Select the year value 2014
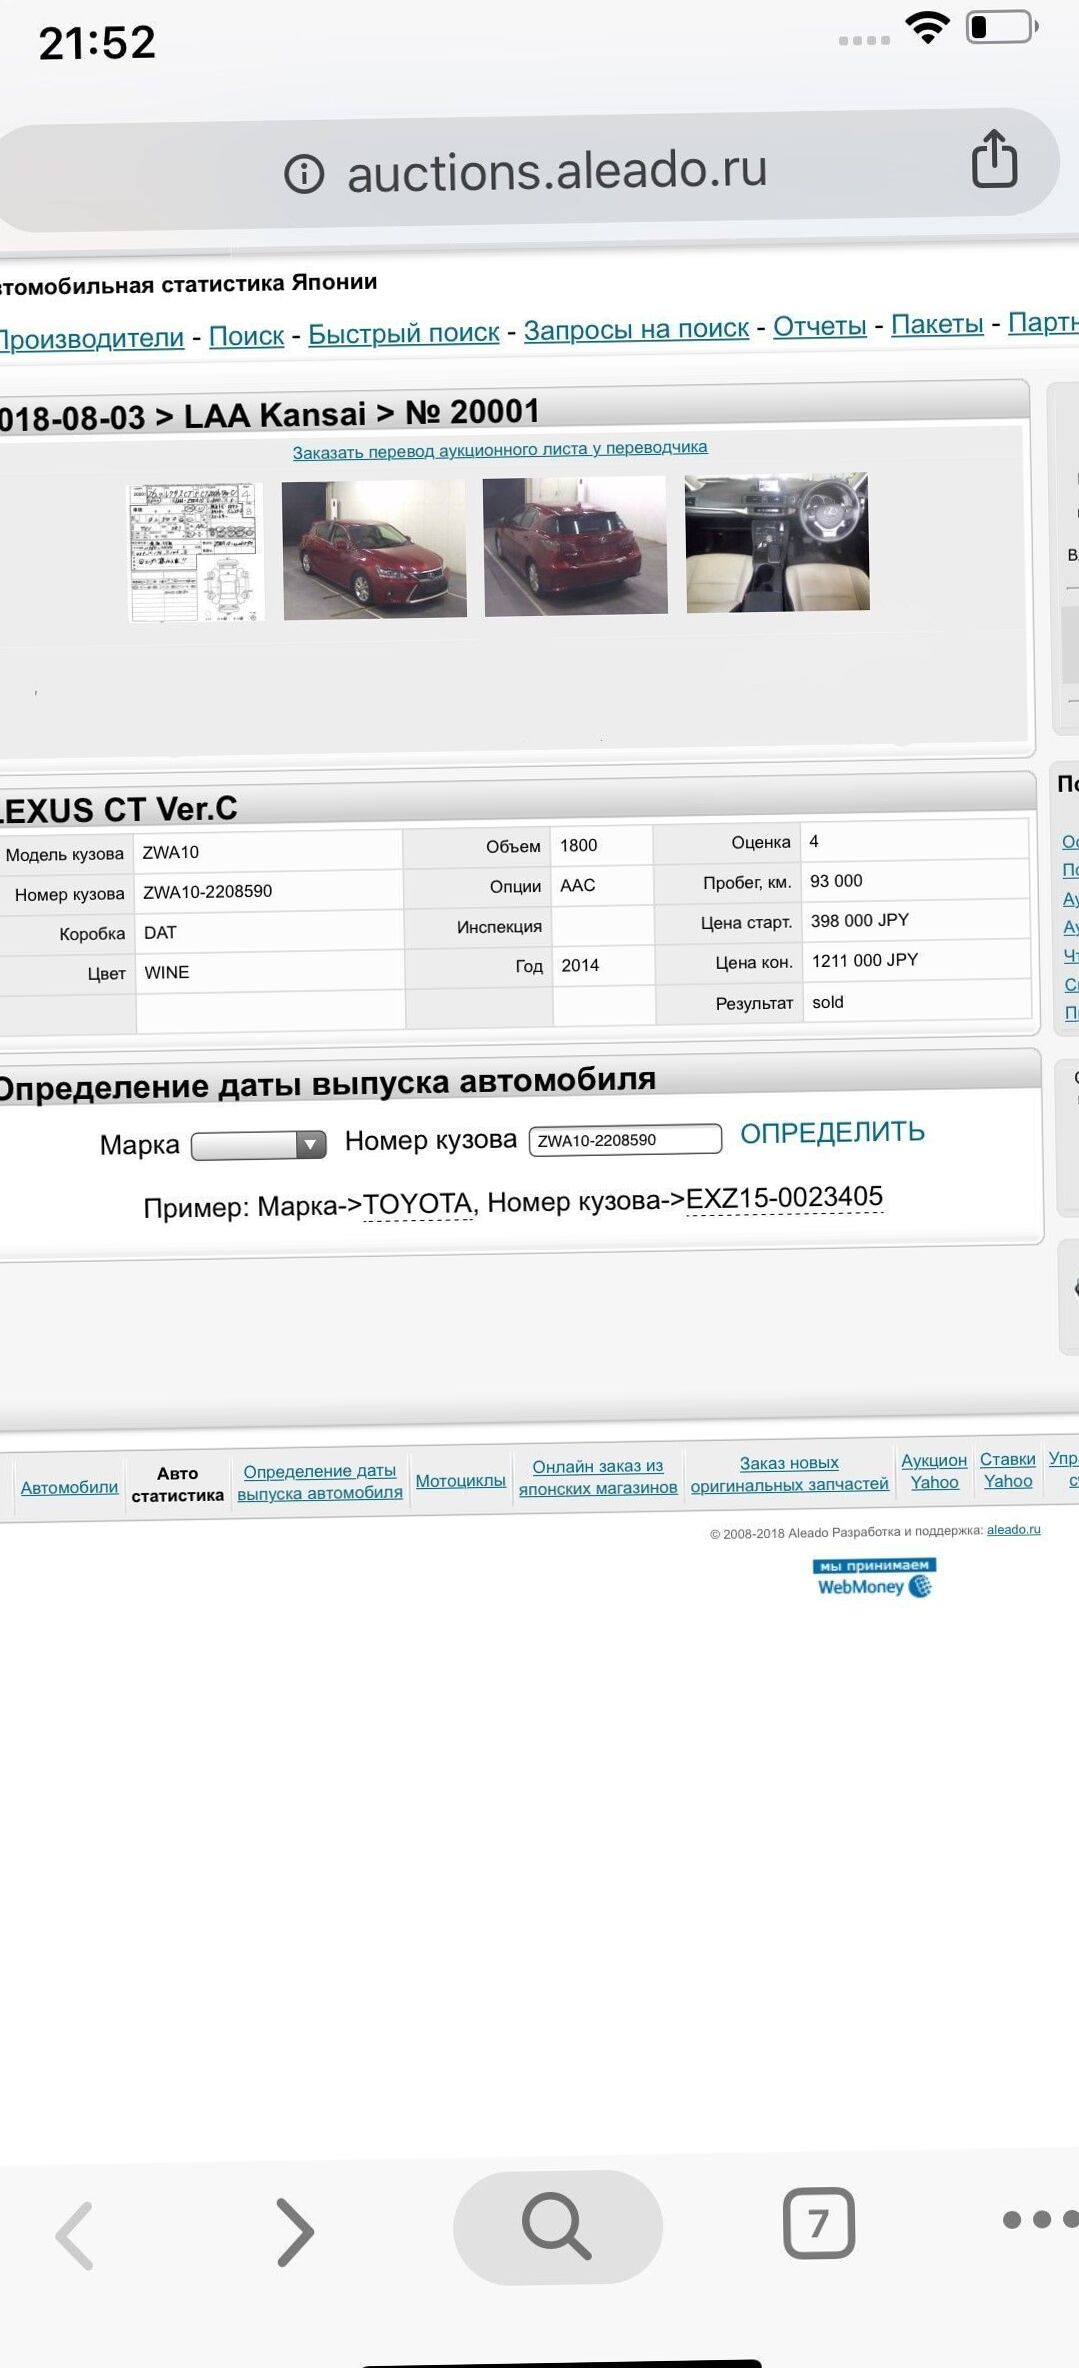Viewport: 1079px width, 2368px height. coord(580,965)
